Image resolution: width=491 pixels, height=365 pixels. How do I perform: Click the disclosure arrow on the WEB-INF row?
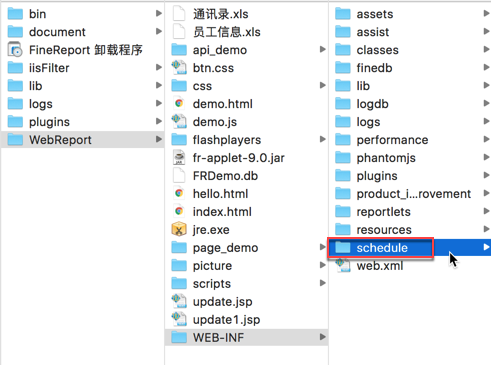tap(322, 337)
